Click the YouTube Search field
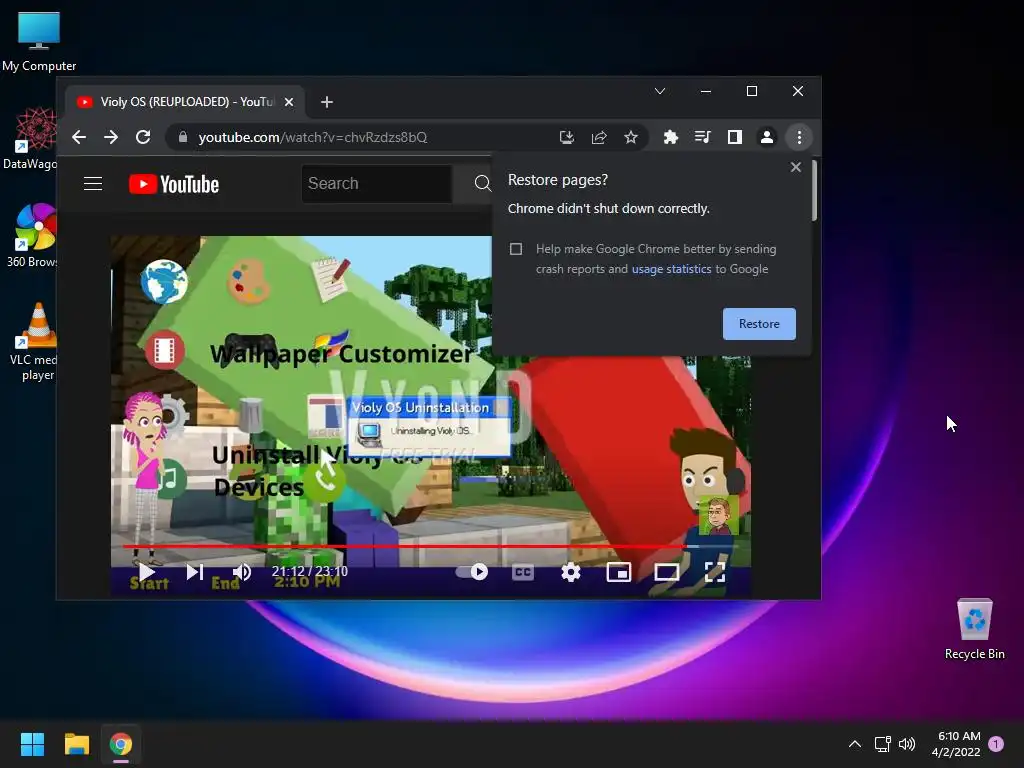 coord(377,184)
